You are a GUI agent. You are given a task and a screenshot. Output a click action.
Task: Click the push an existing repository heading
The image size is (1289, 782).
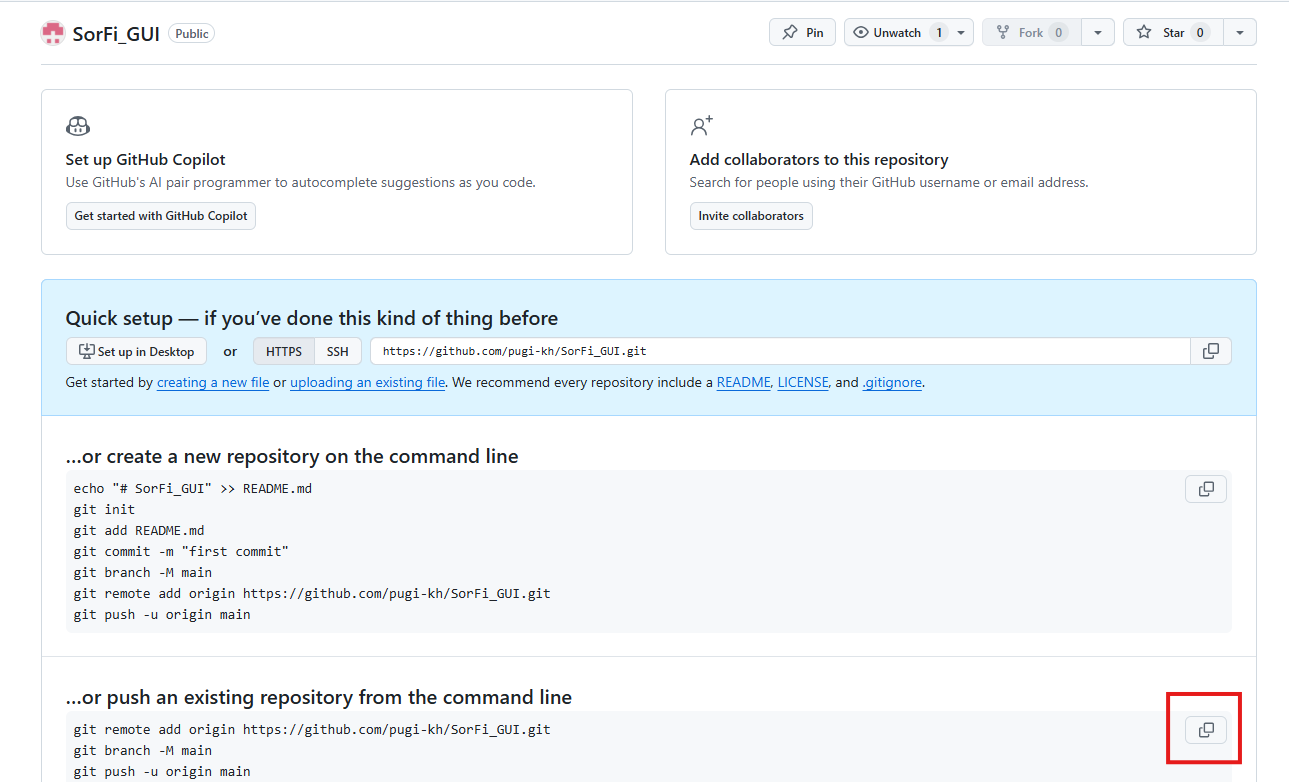point(319,697)
